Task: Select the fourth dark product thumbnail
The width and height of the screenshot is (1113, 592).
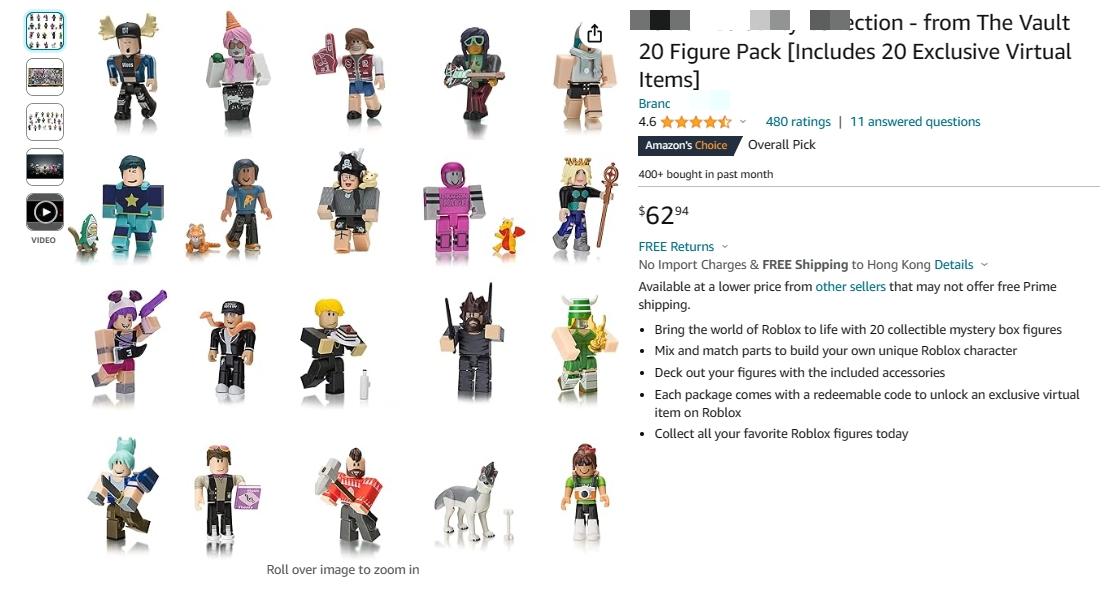Action: [x=45, y=167]
